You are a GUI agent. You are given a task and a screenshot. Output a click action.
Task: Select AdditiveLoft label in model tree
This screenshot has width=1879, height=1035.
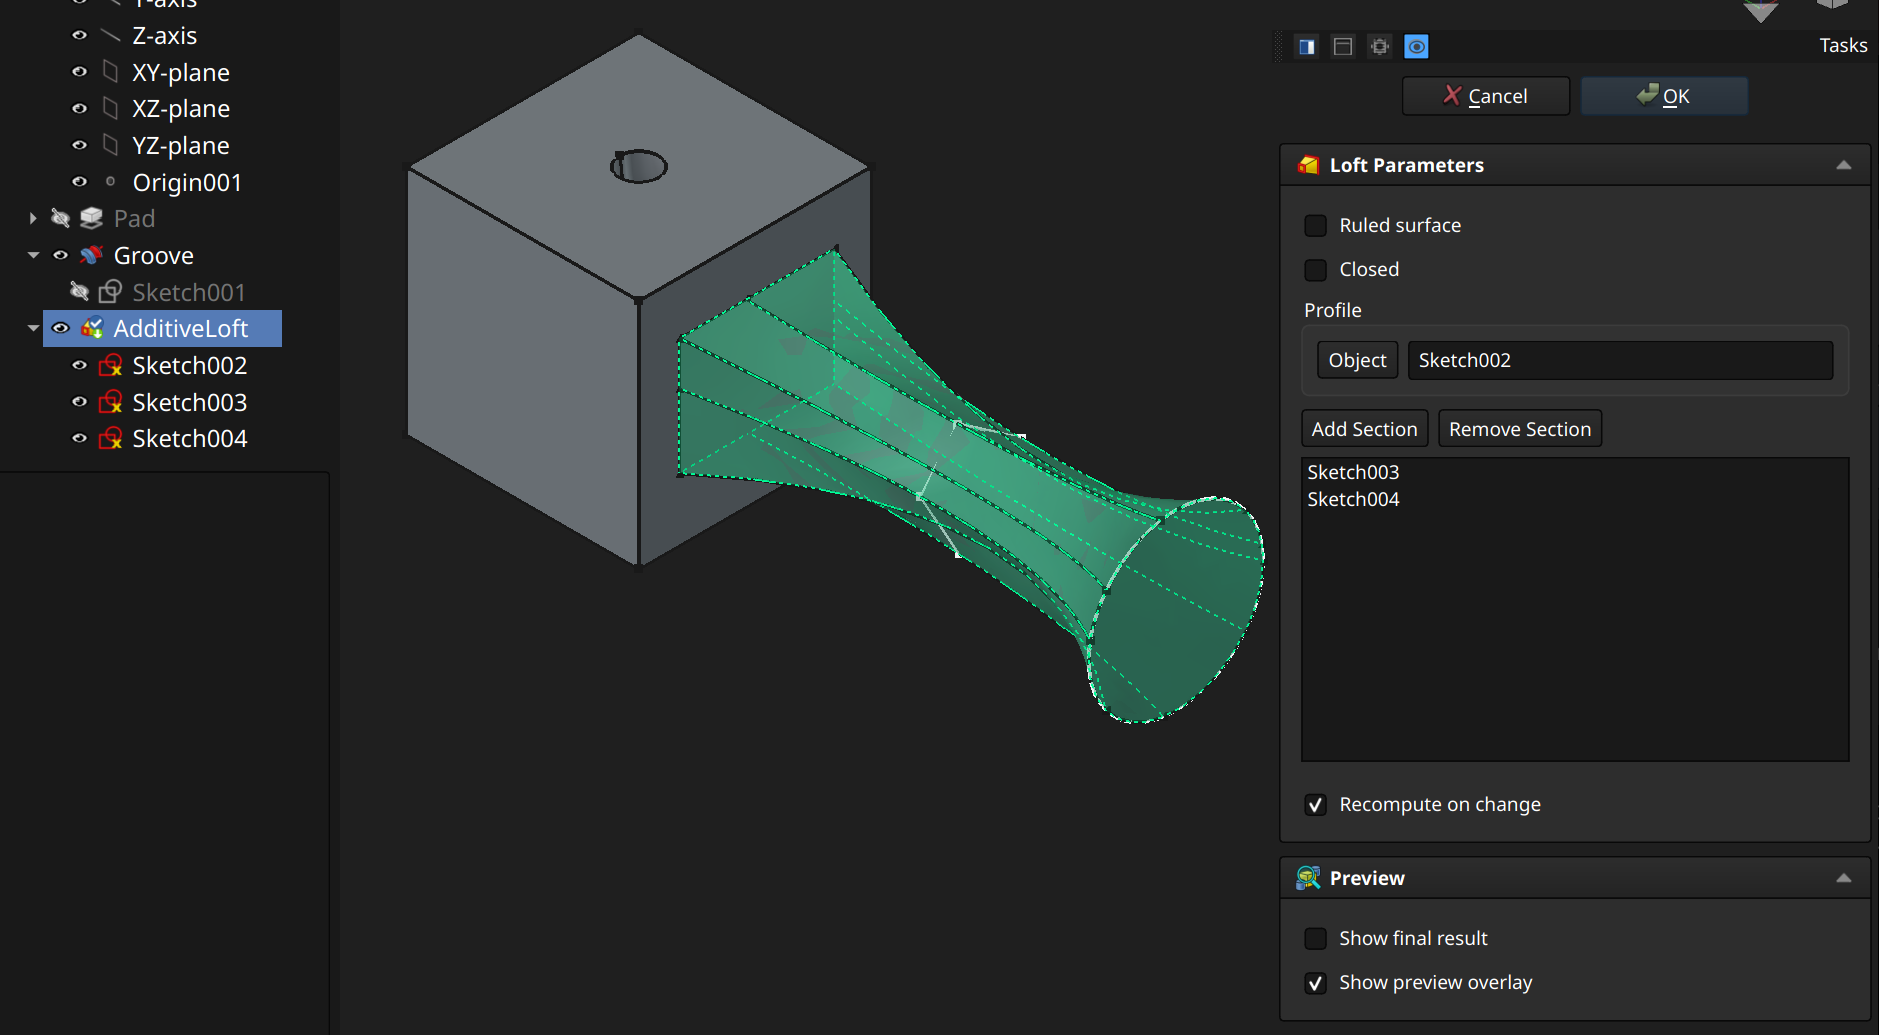click(x=181, y=328)
